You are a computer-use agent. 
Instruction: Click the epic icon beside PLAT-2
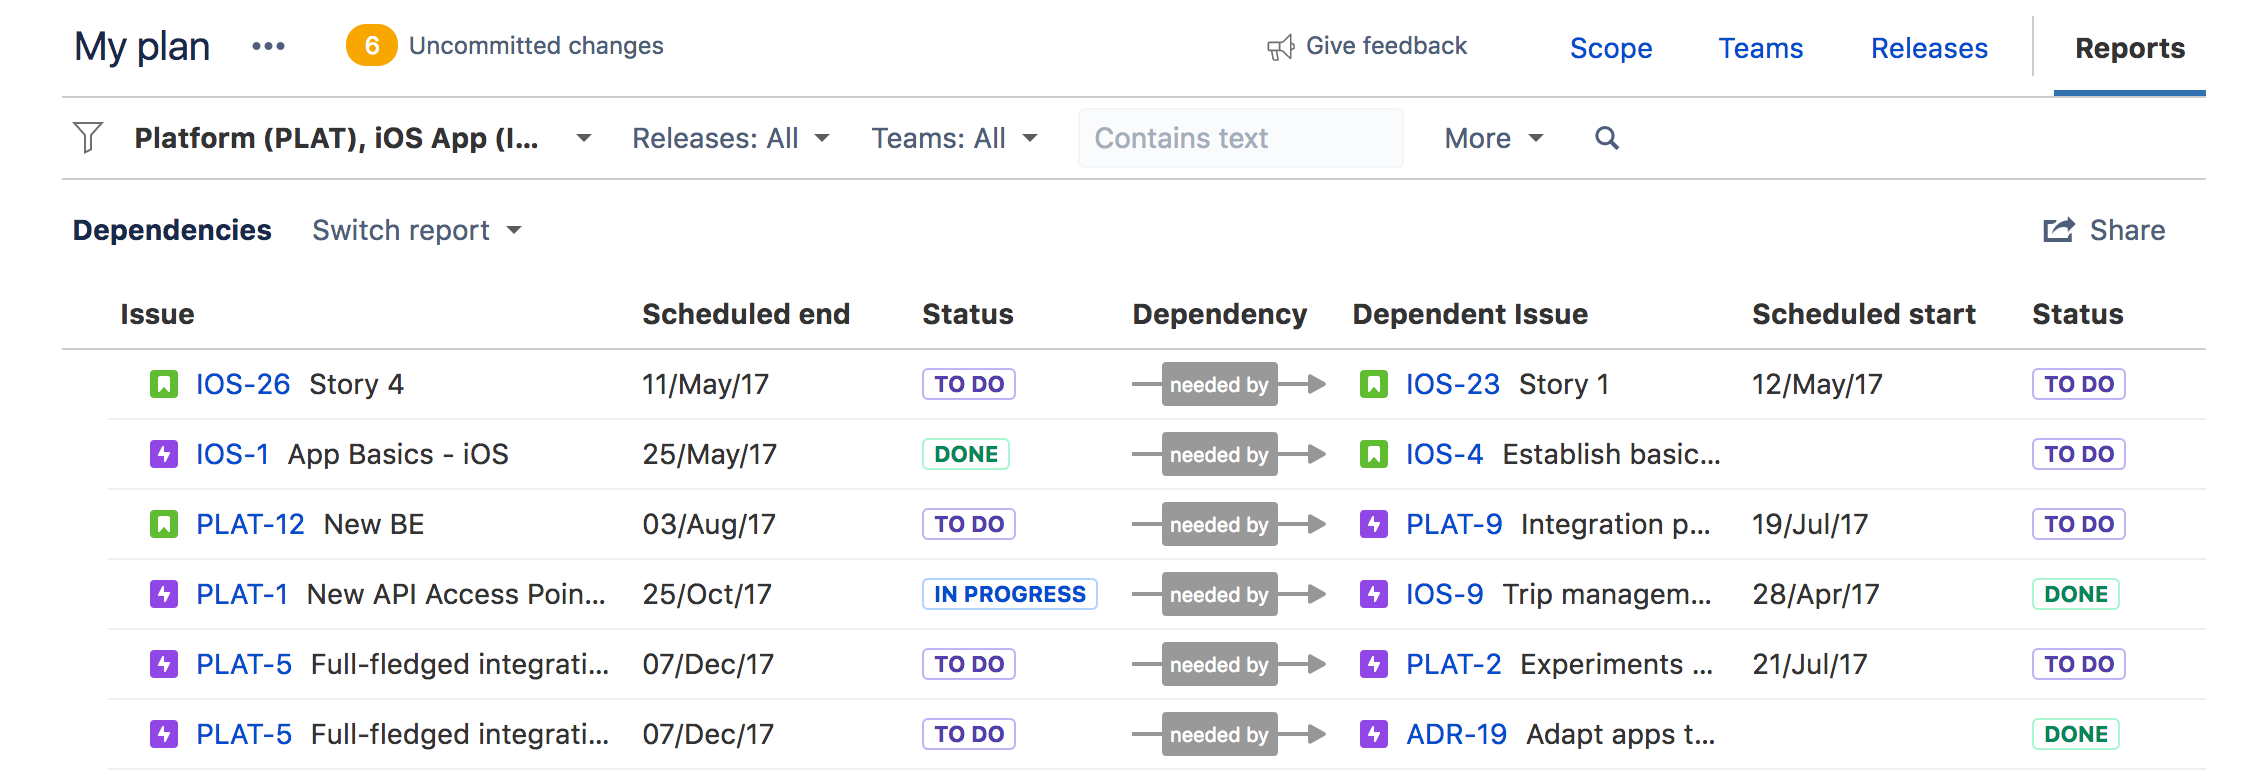click(x=1374, y=664)
